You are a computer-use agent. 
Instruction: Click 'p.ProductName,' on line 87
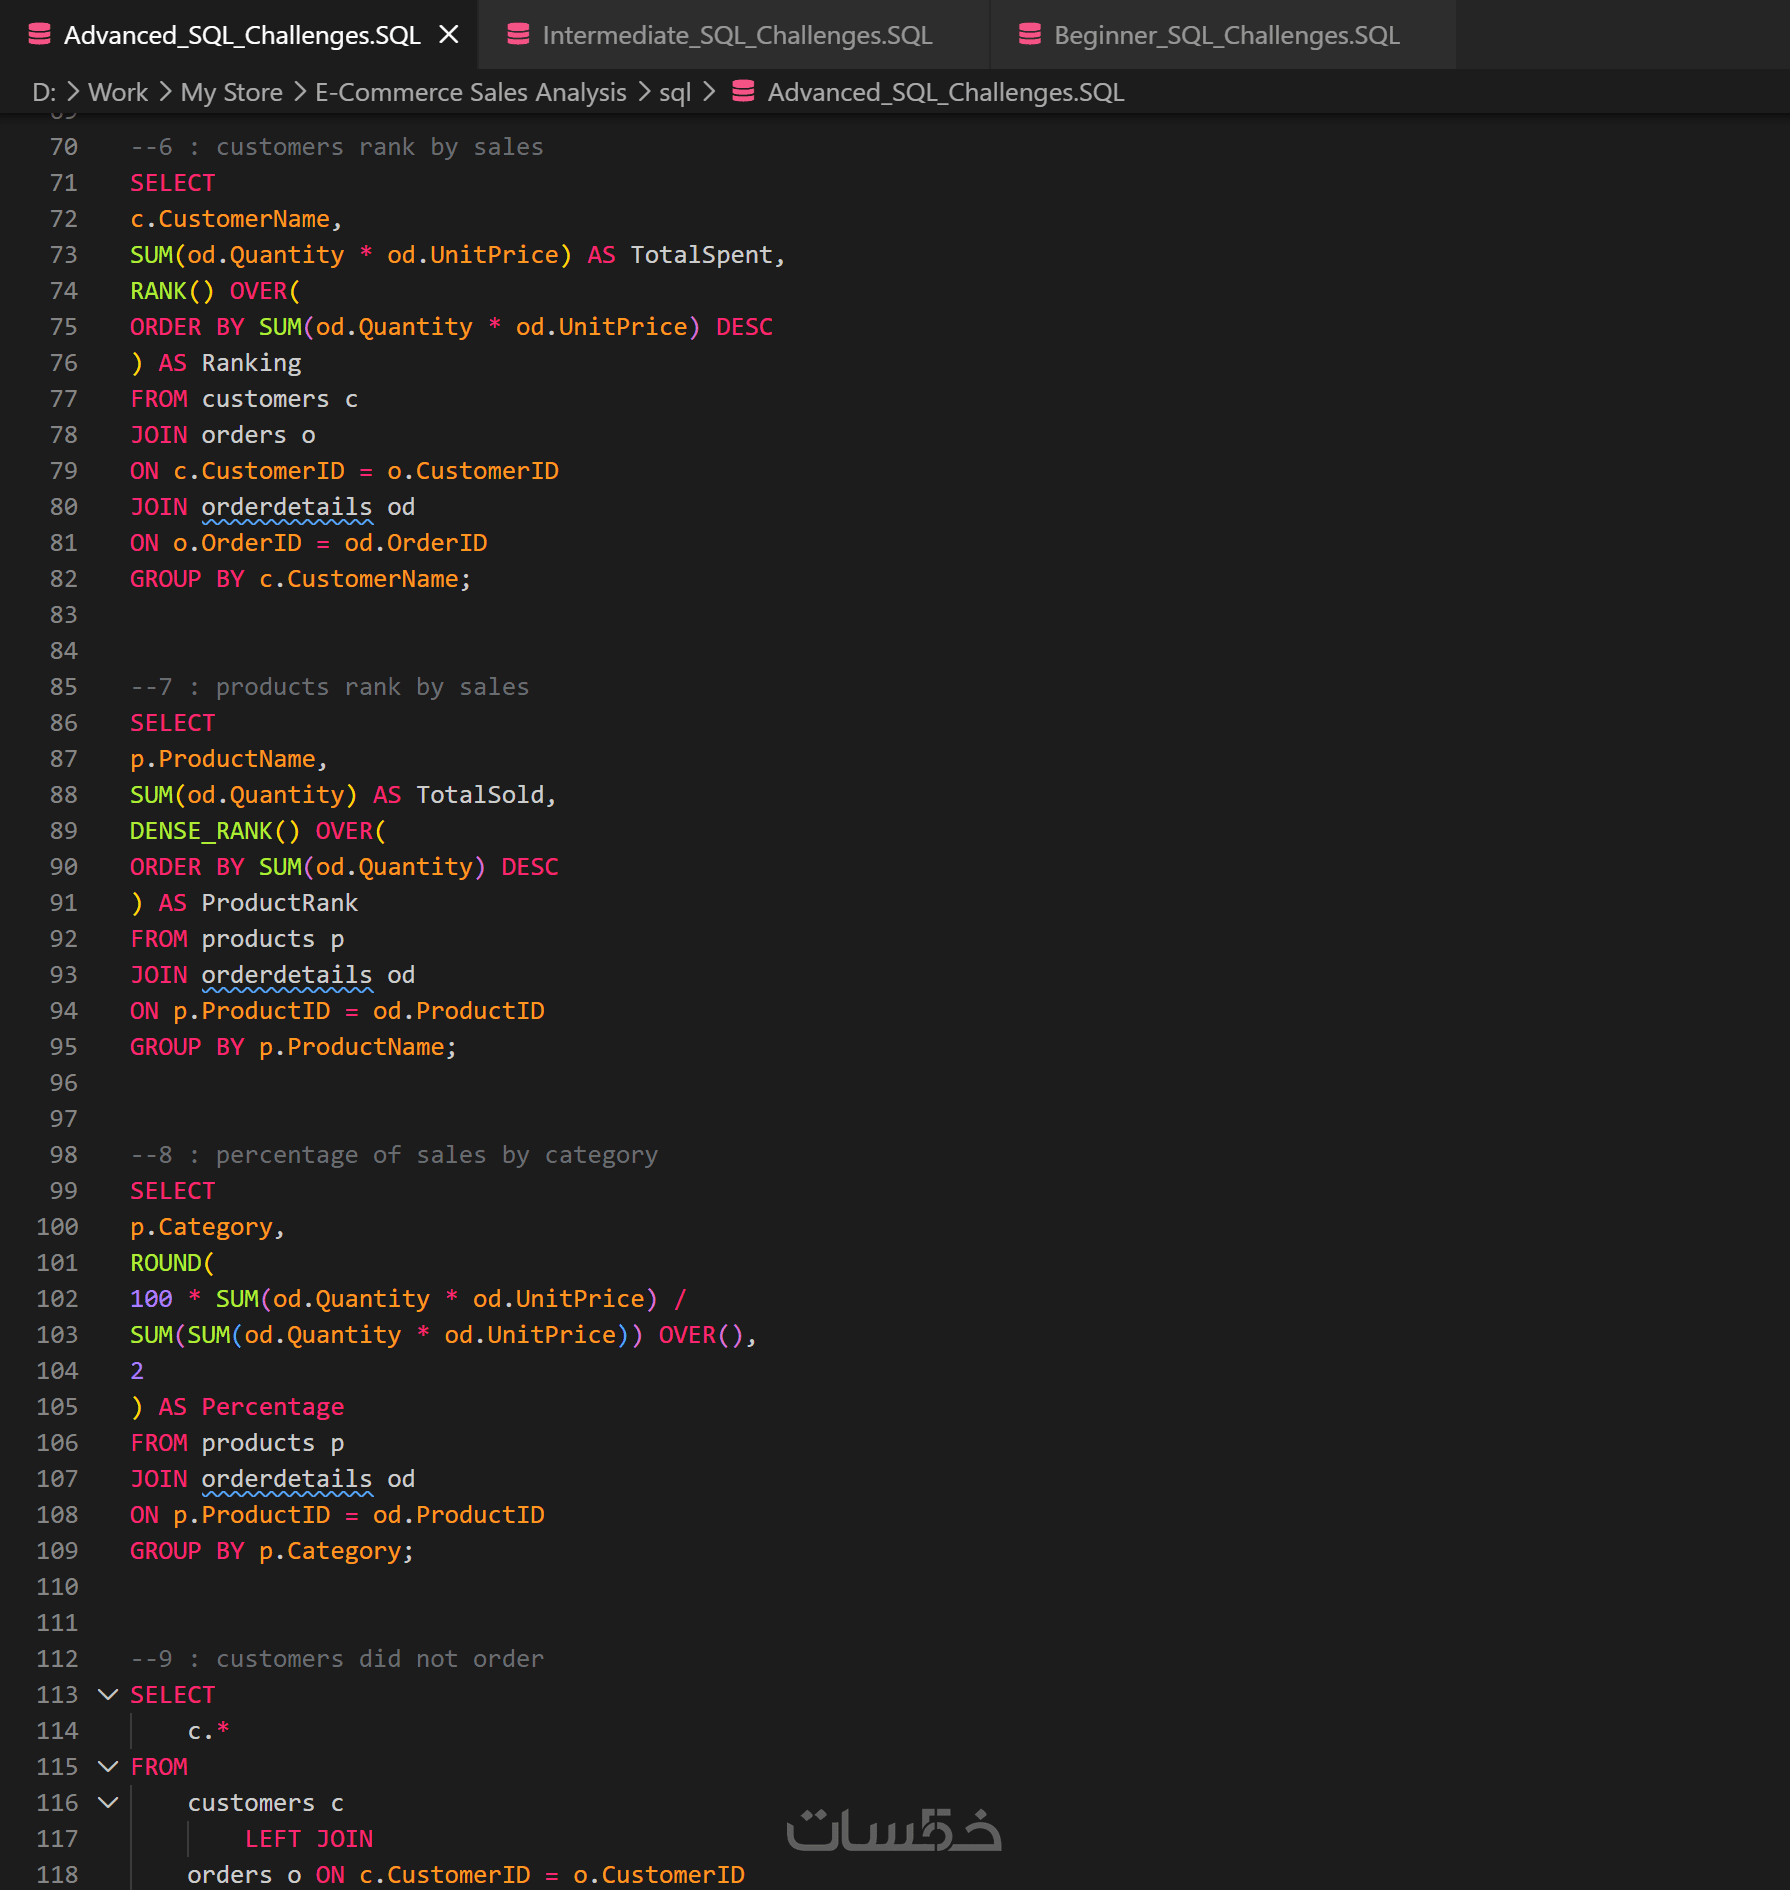click(229, 759)
